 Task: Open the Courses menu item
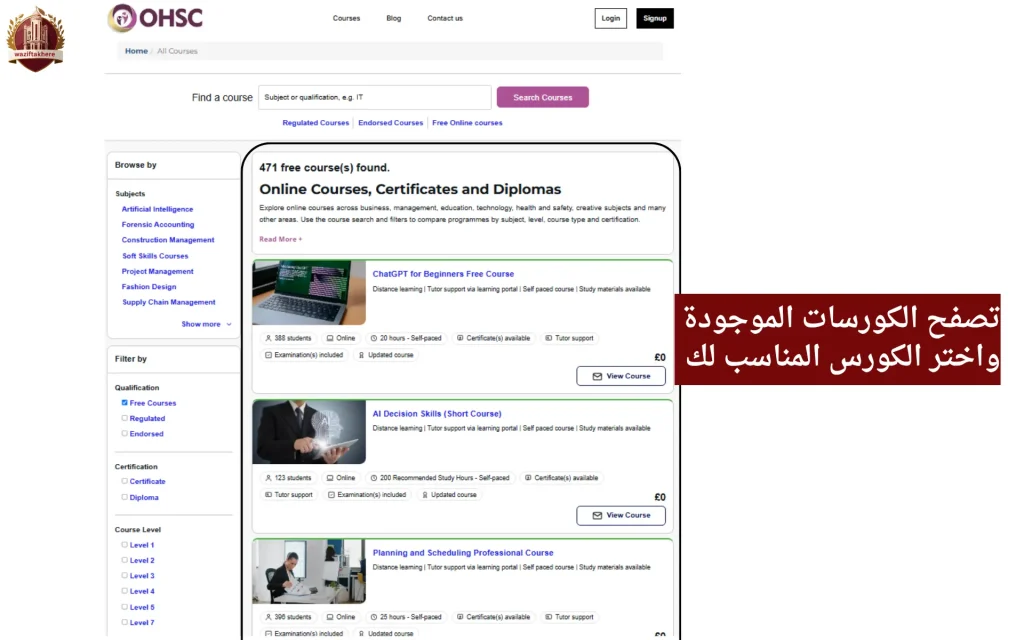[x=346, y=18]
